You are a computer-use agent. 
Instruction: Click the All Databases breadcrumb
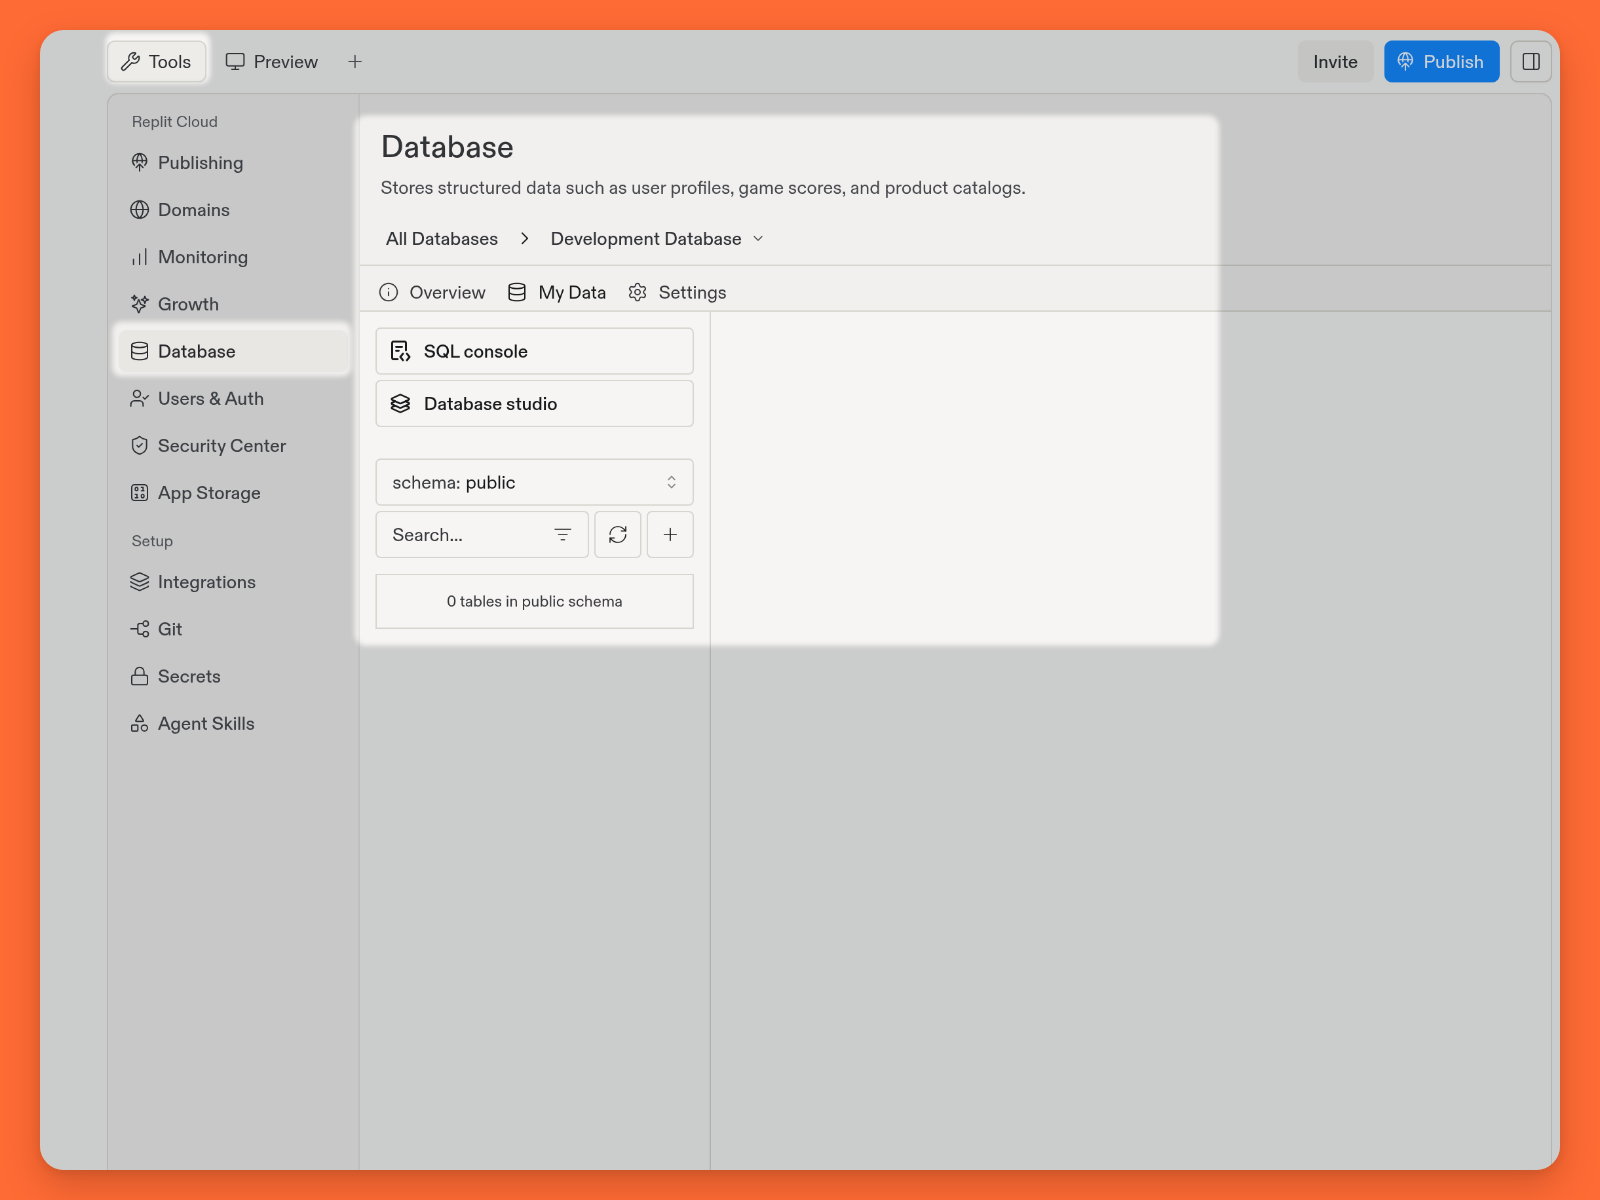[x=442, y=239]
